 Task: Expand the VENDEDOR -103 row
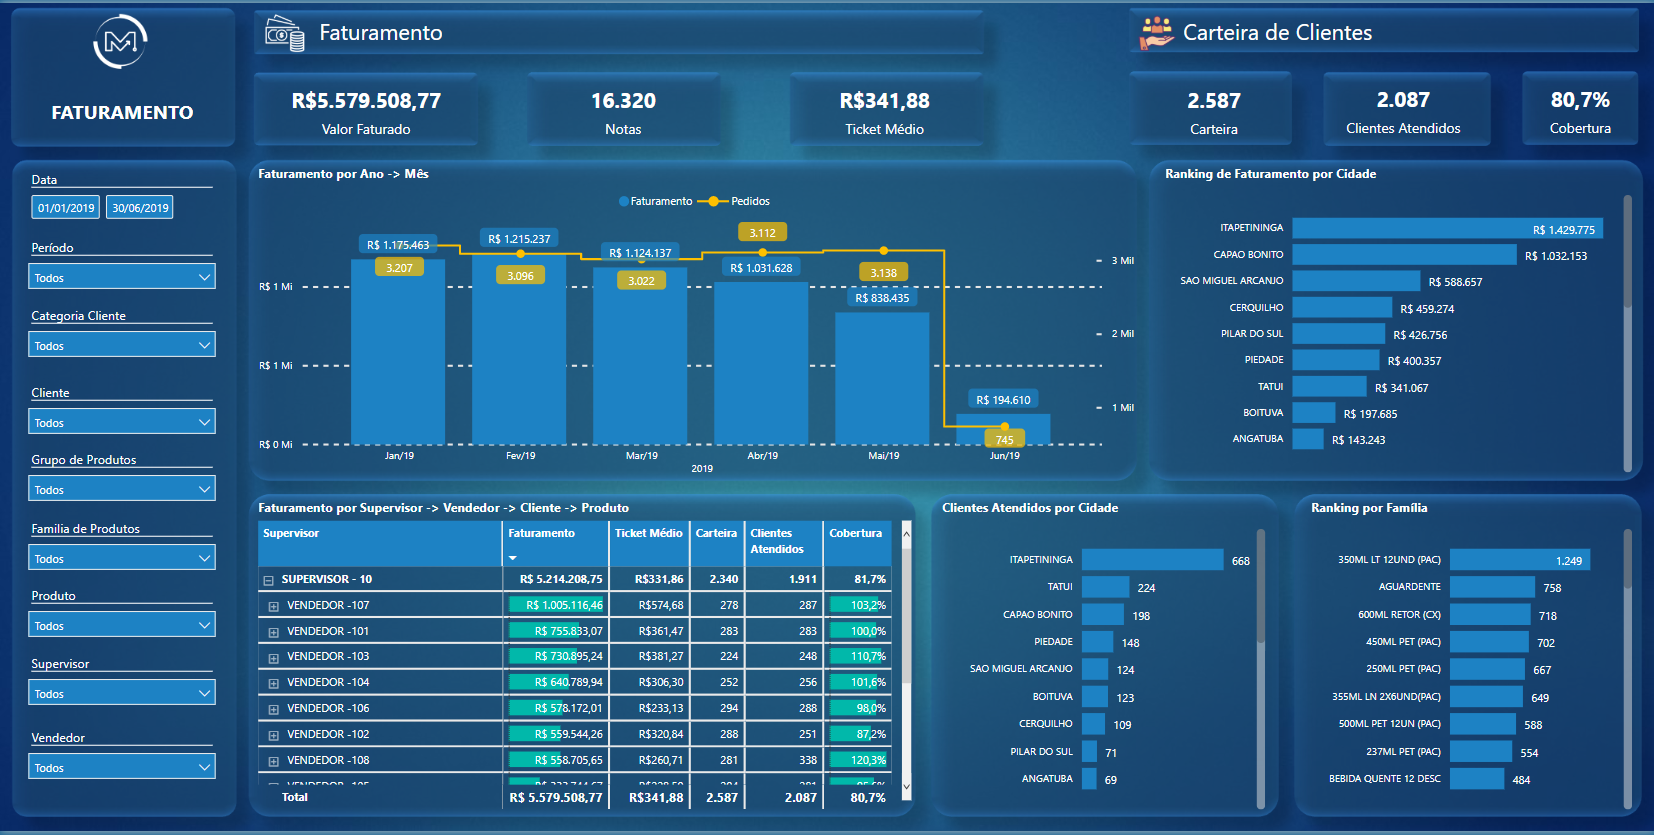coord(273,657)
